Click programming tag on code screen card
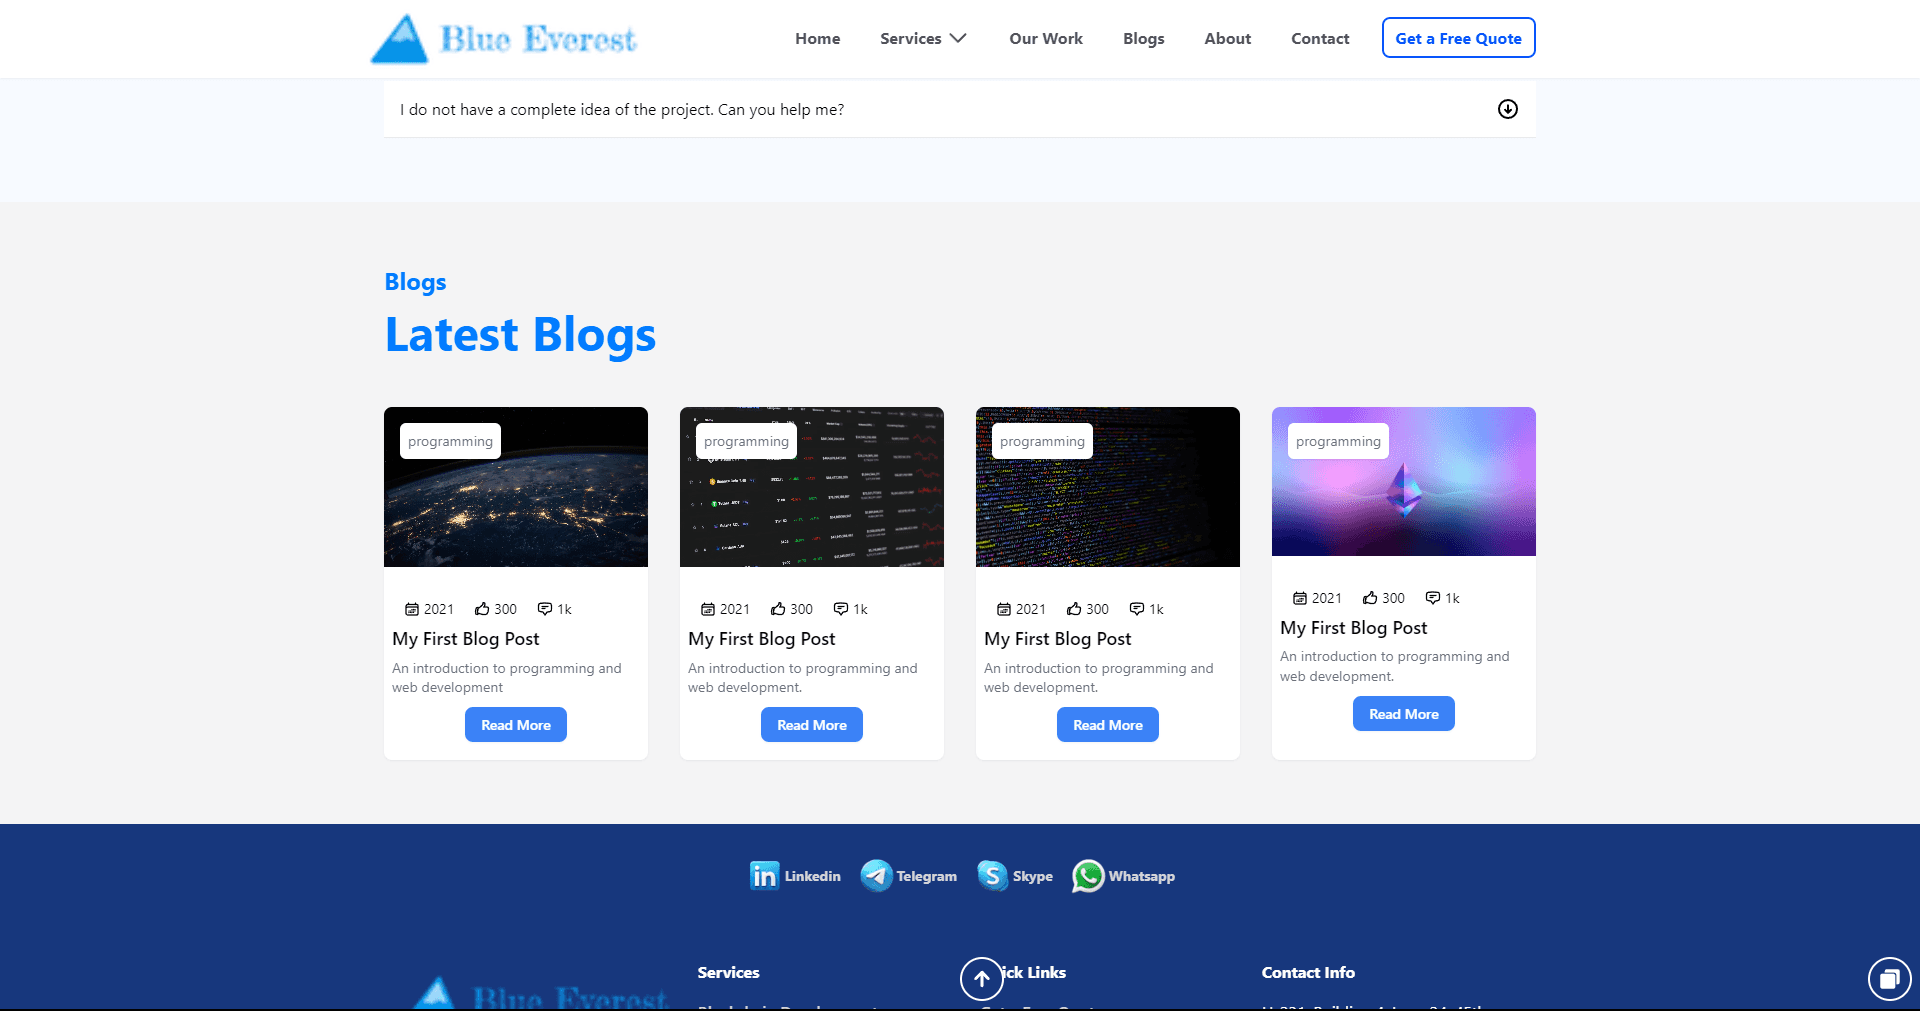 coord(1042,441)
